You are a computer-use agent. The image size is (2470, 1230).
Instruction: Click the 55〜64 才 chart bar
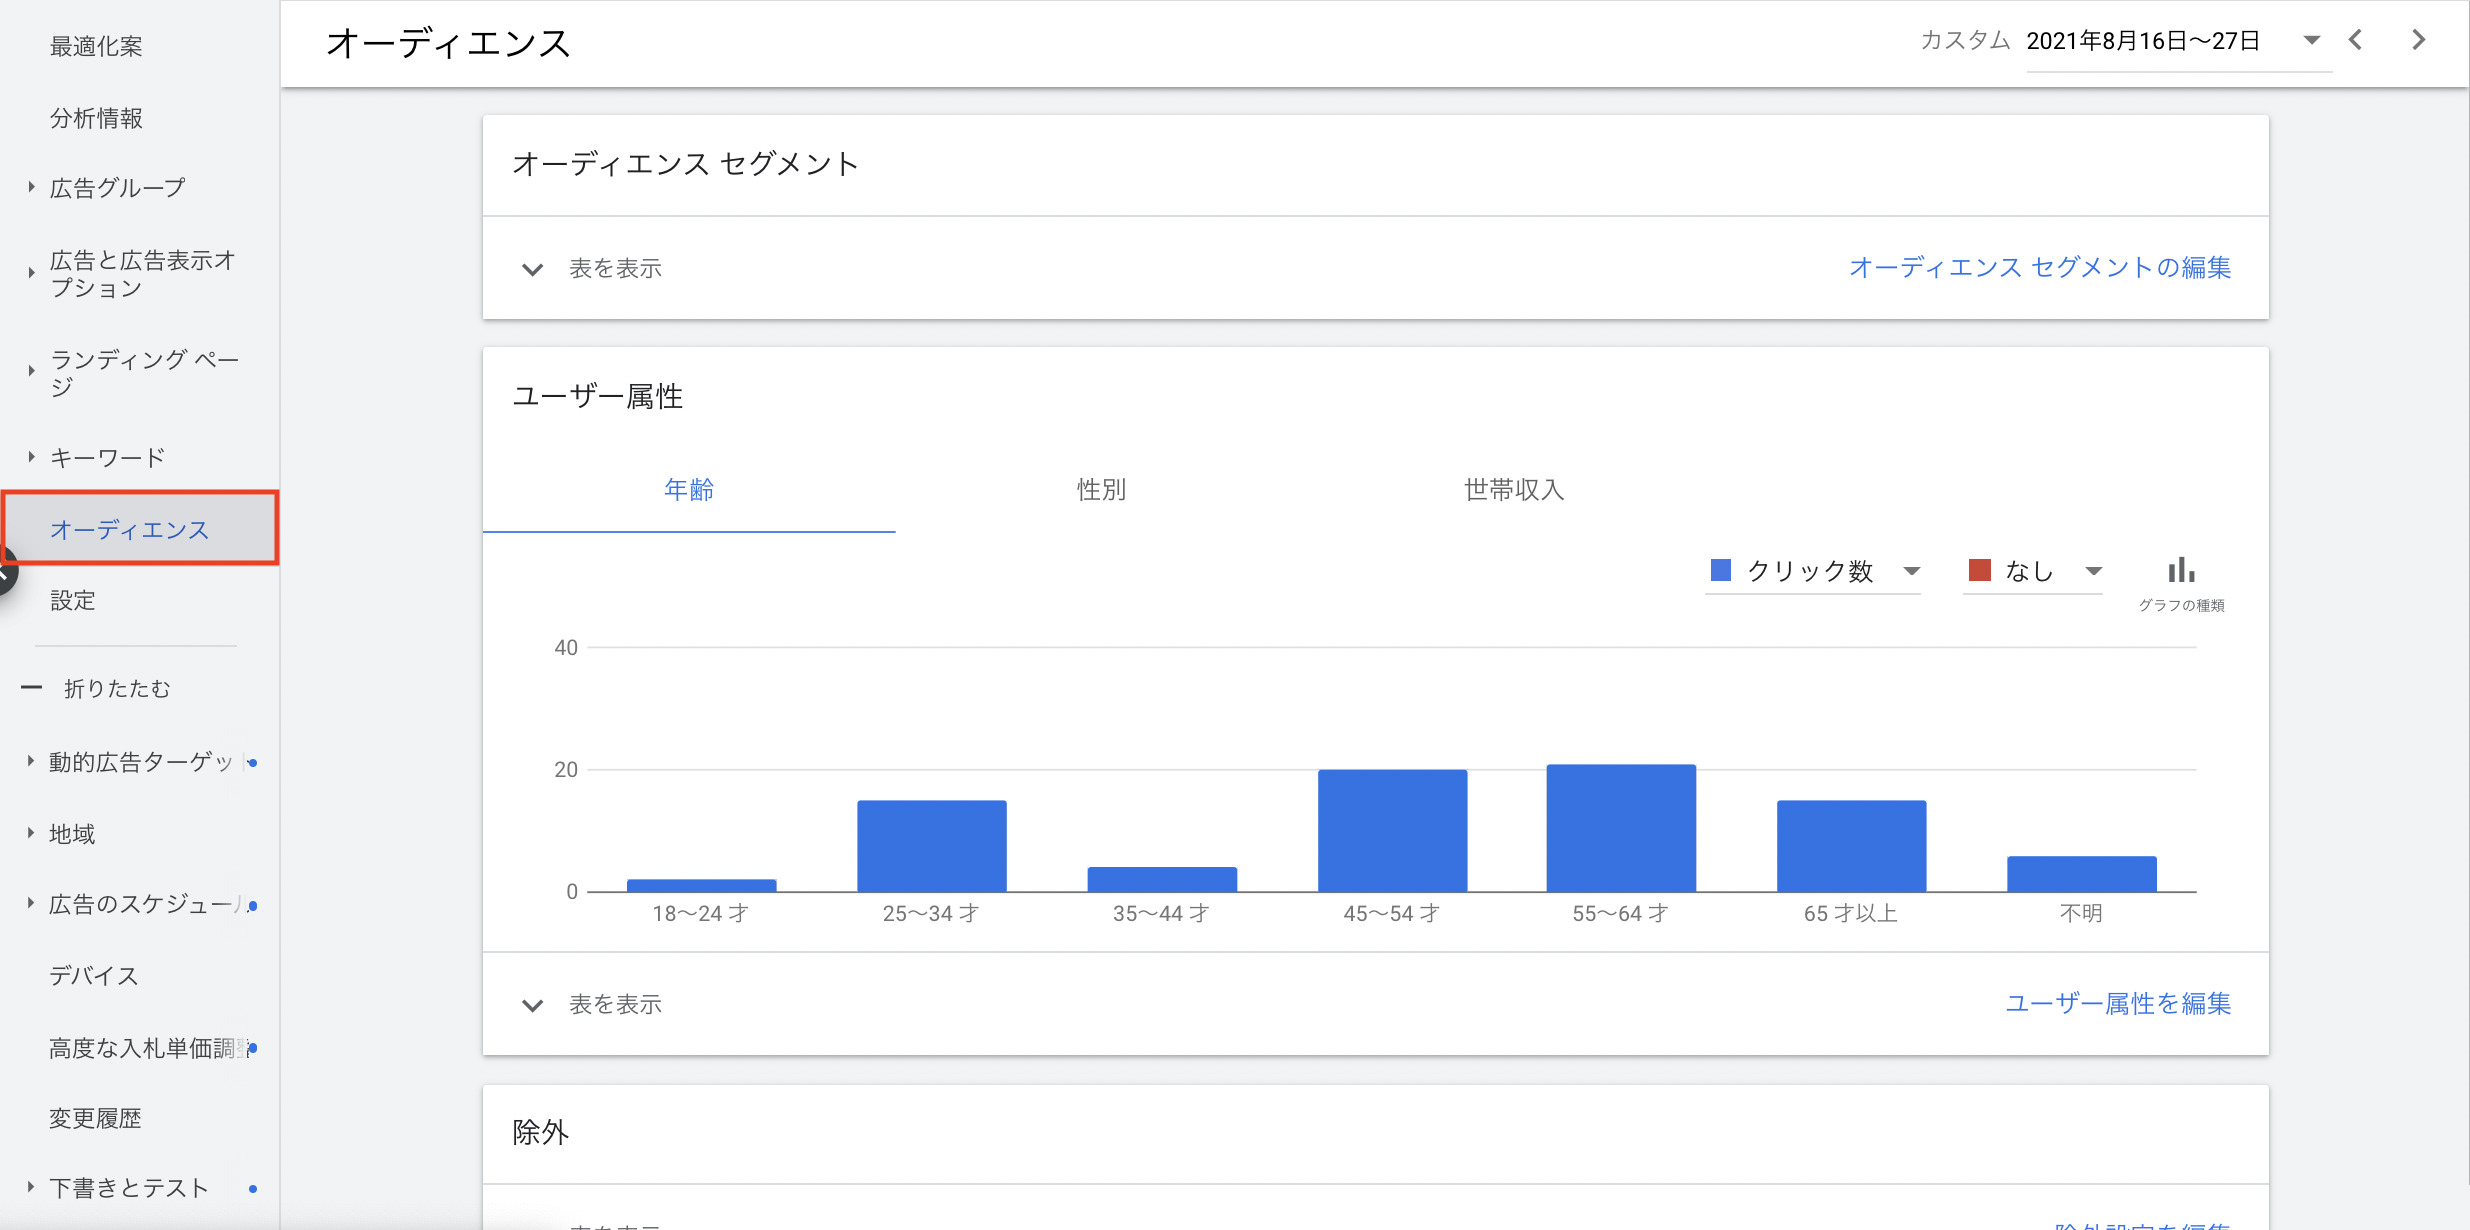[1621, 828]
